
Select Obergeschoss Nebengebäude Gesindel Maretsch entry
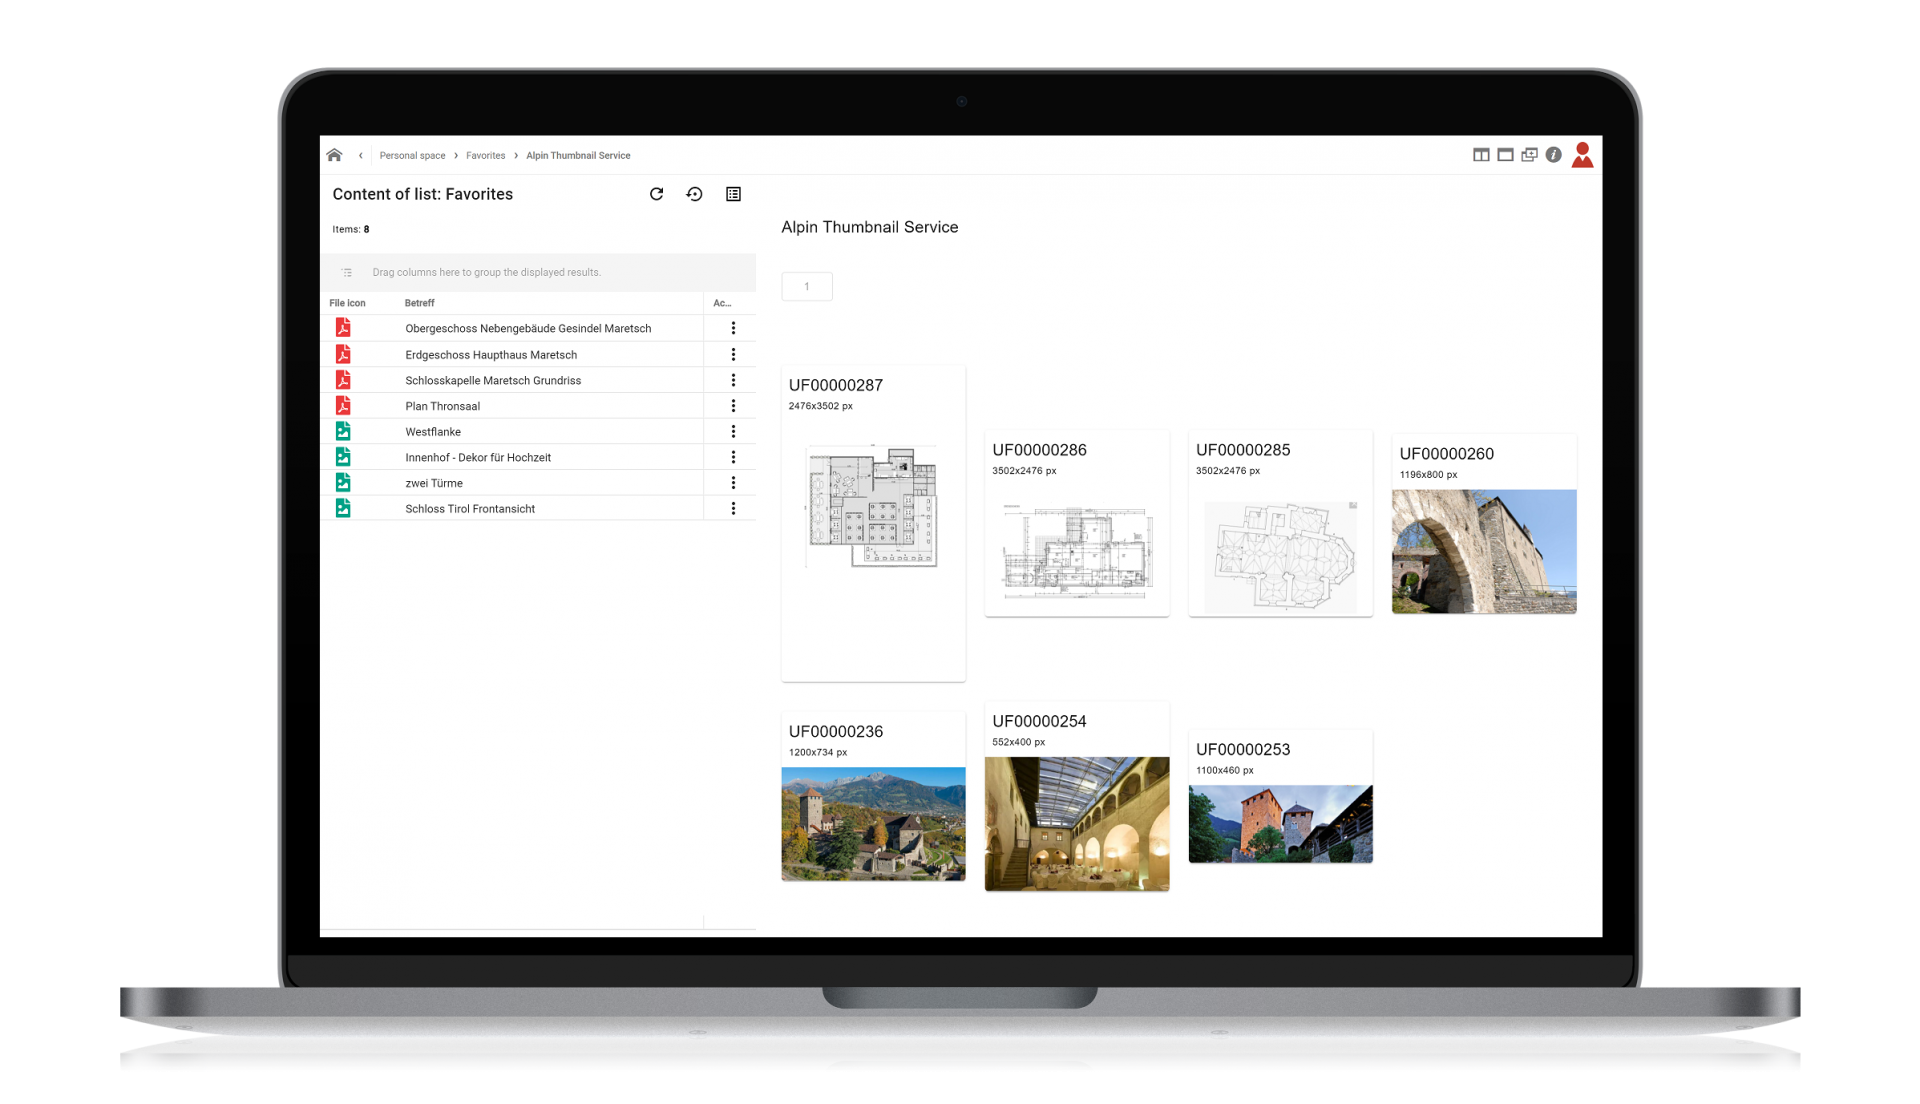[528, 329]
